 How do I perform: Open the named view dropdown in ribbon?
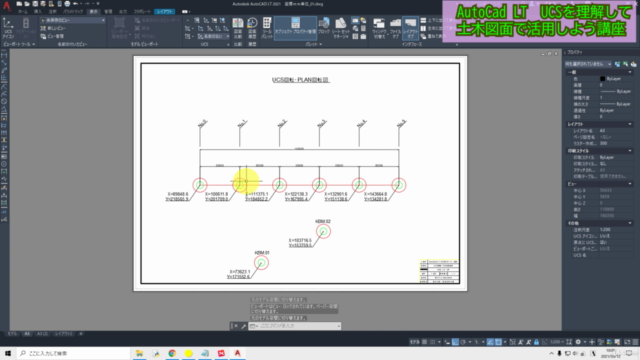[73, 20]
